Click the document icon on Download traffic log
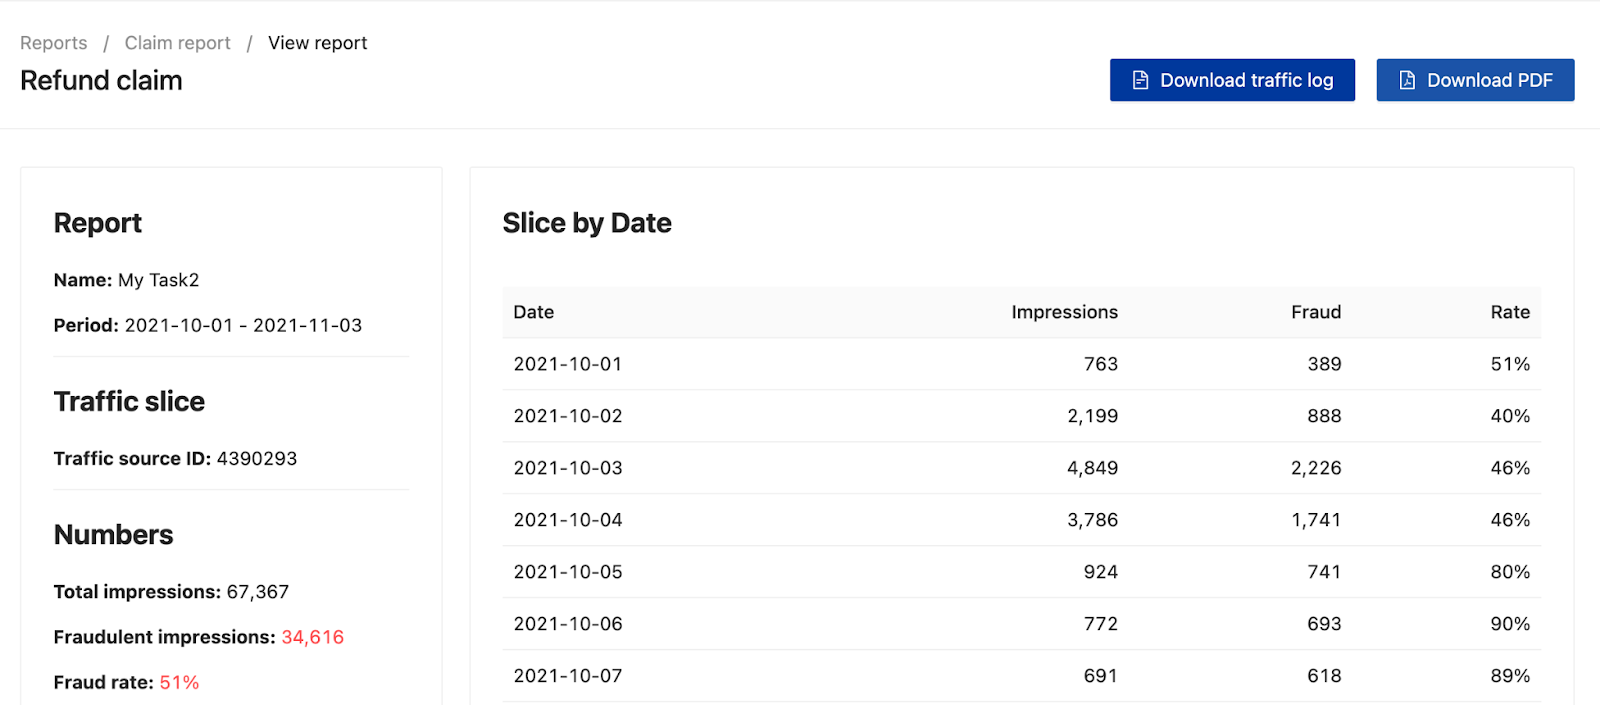 click(x=1140, y=80)
